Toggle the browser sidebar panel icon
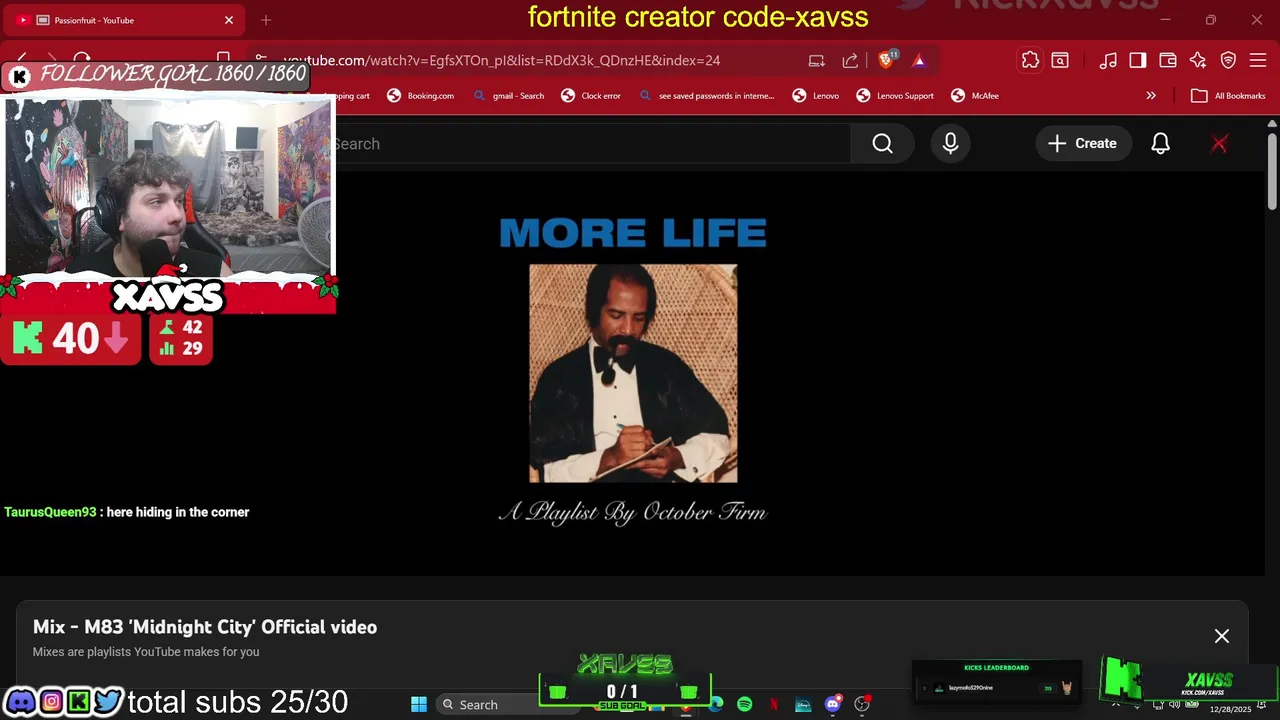The image size is (1280, 720). coord(1138,60)
